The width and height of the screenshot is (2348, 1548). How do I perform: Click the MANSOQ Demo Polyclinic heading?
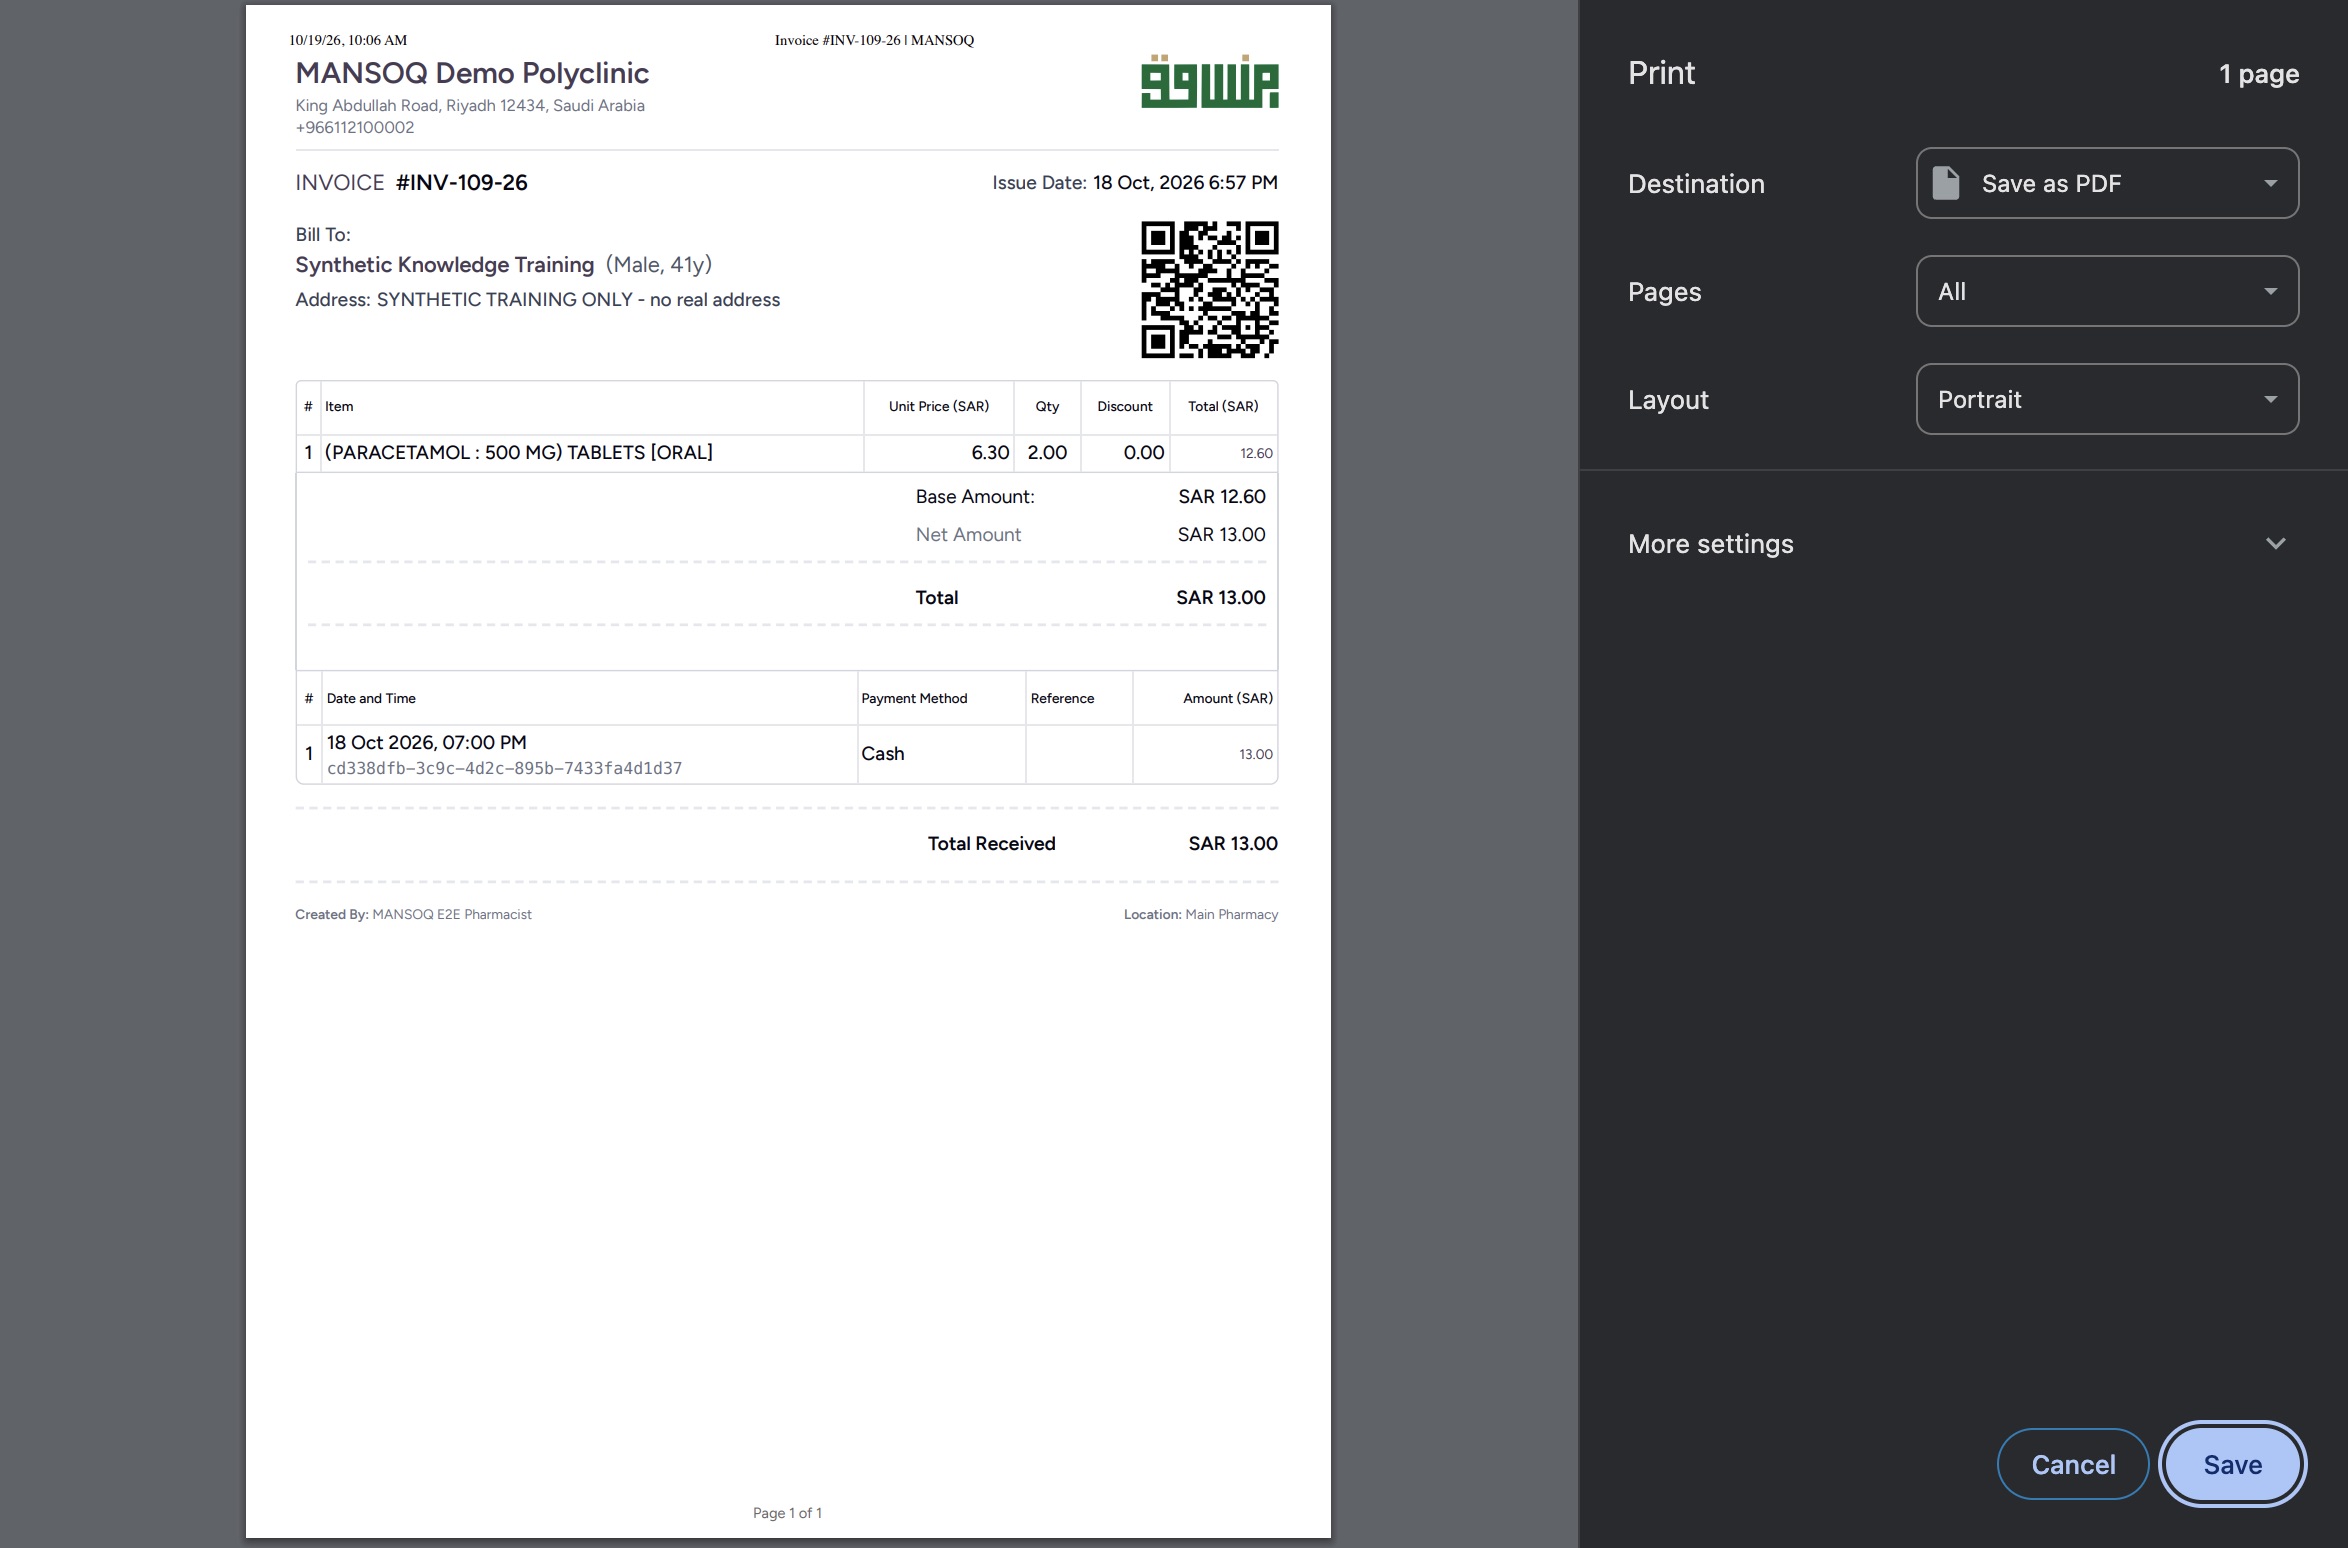pos(472,73)
